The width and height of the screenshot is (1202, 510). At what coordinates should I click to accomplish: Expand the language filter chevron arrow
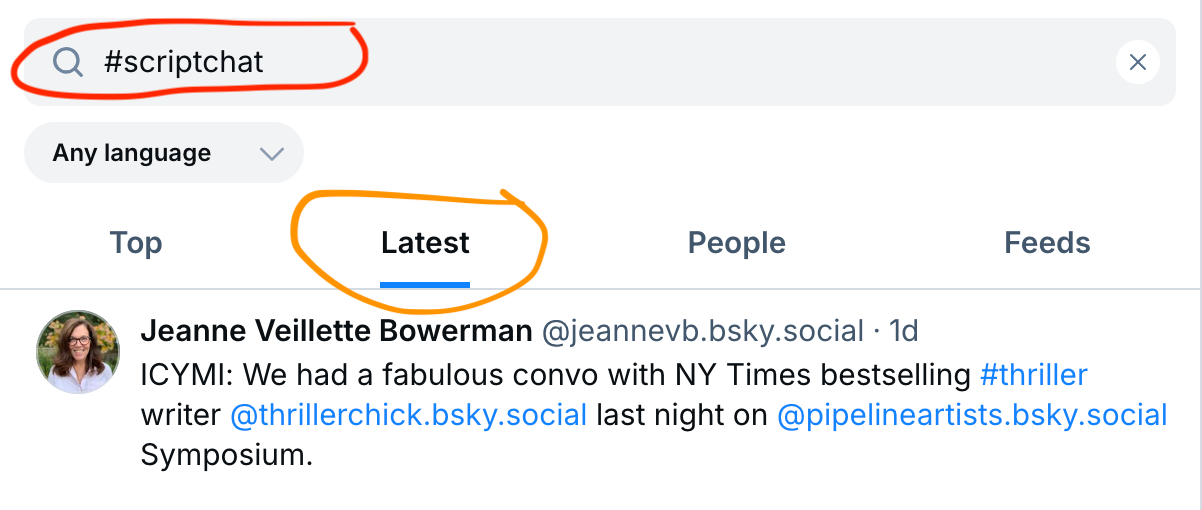(x=271, y=154)
